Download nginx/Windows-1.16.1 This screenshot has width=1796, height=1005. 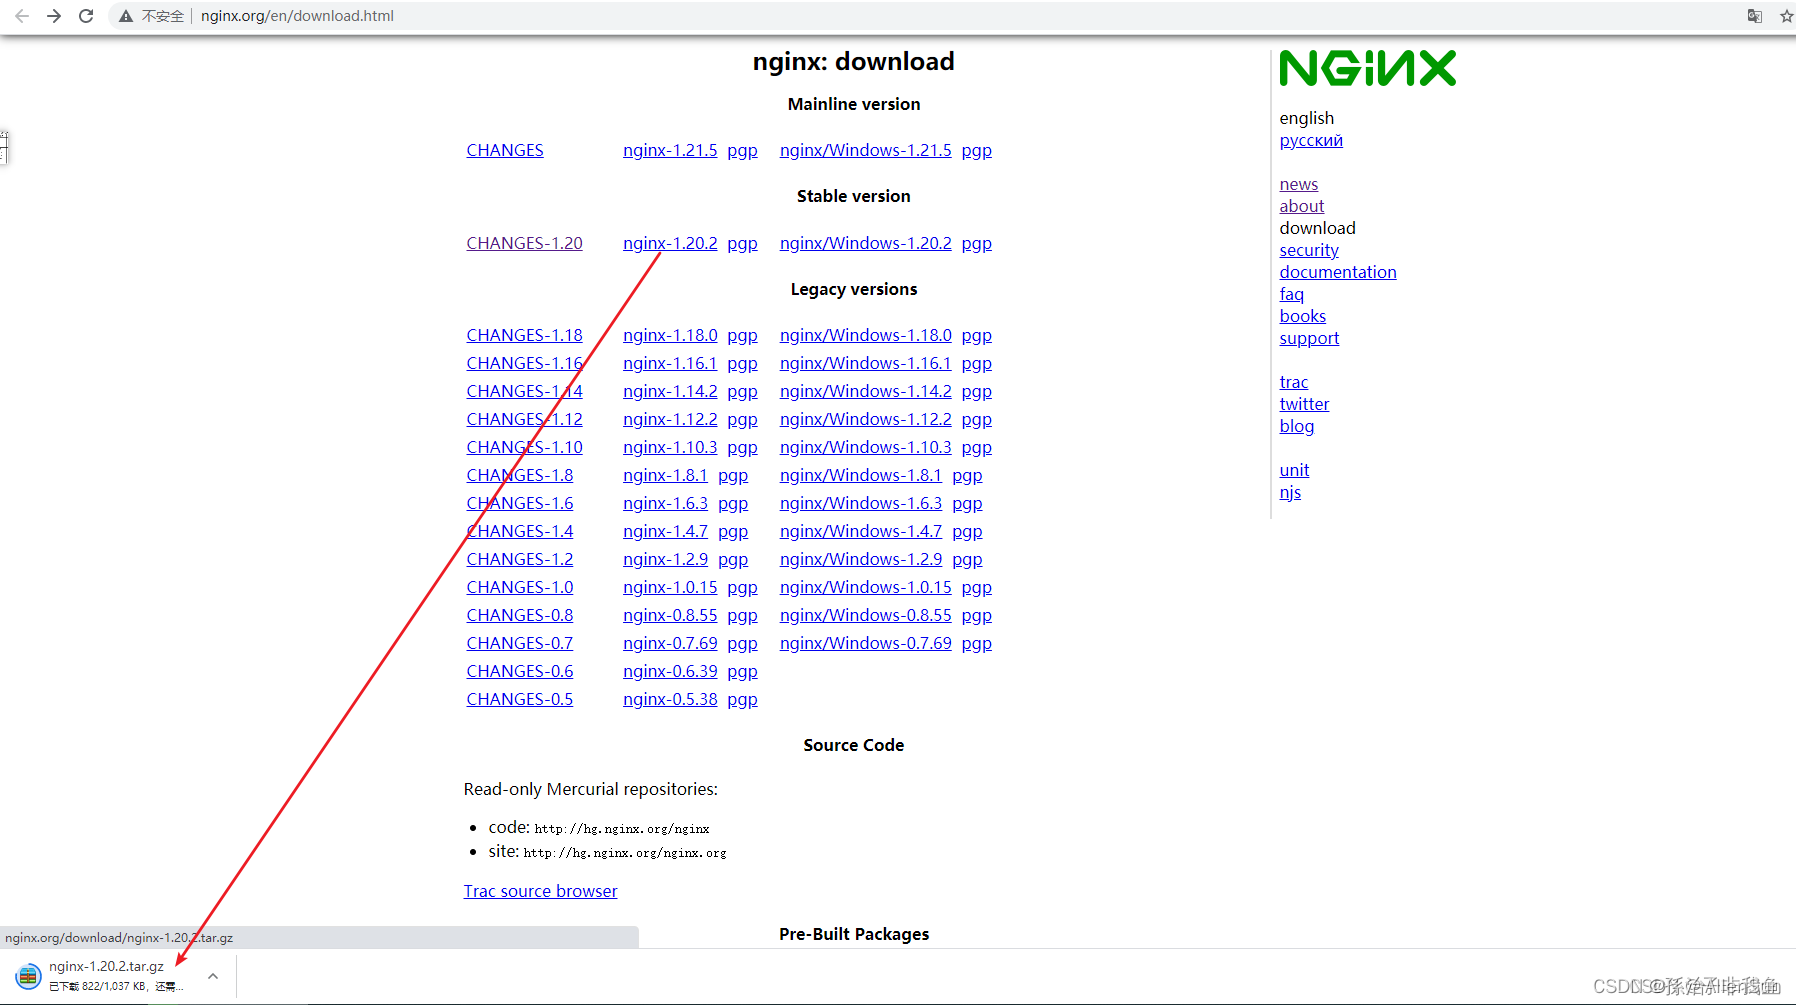[x=865, y=363]
